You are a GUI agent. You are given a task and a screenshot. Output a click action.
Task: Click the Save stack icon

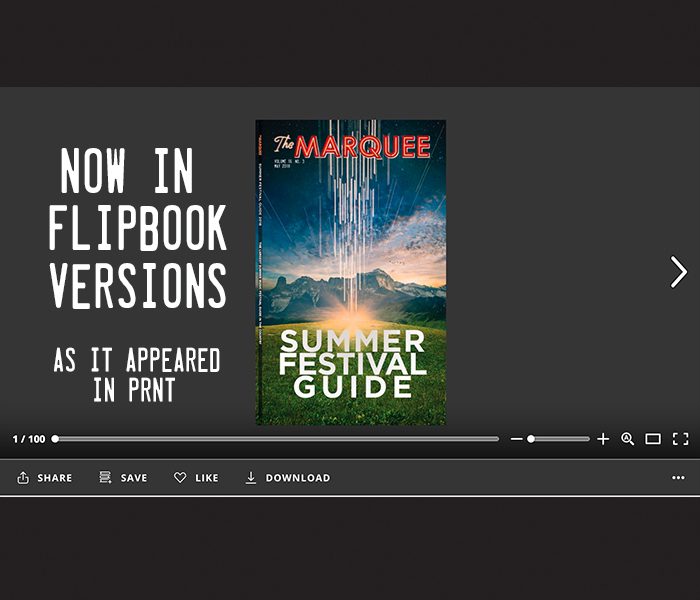105,477
